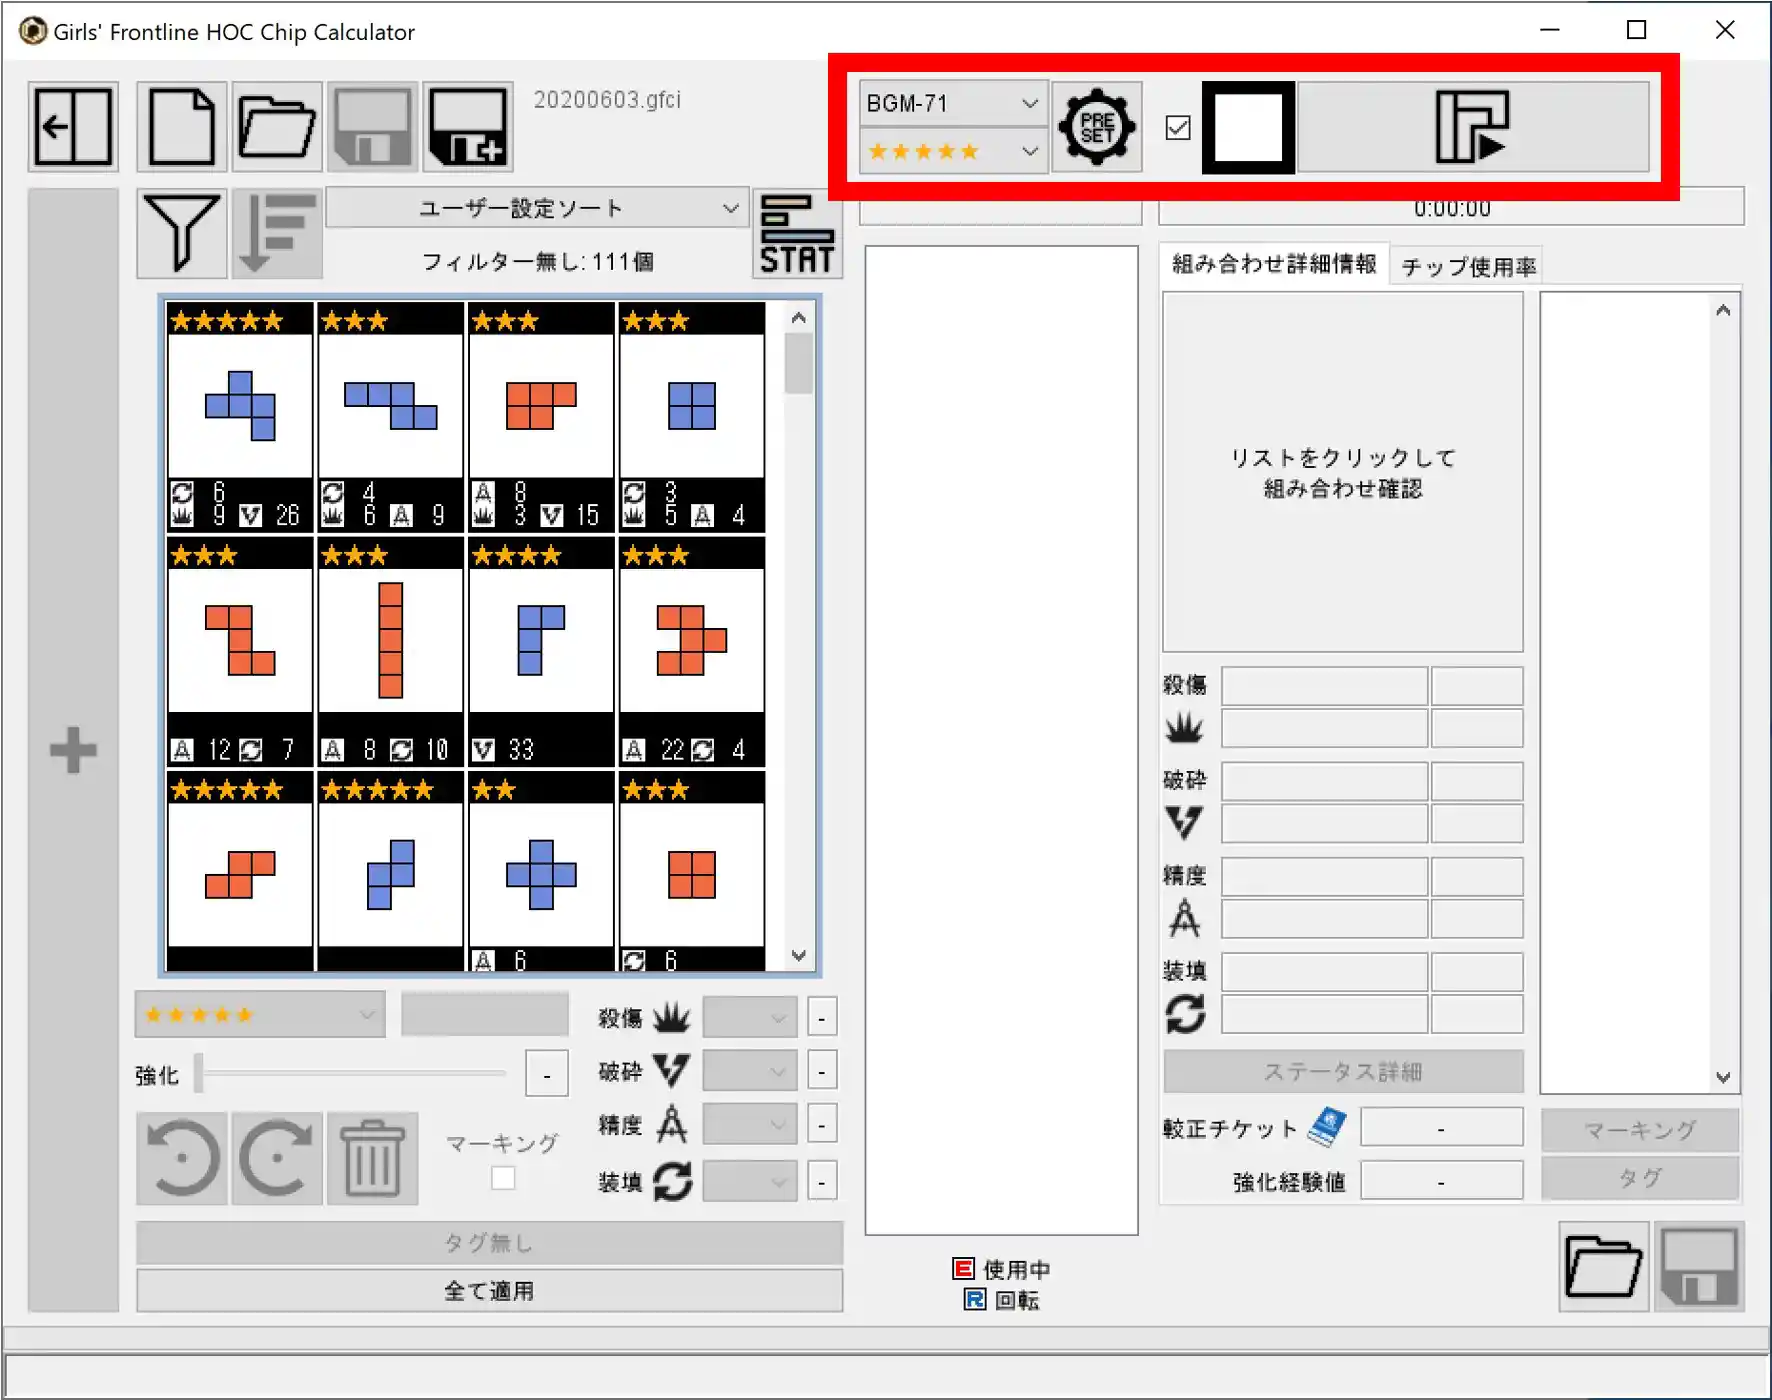This screenshot has width=1772, height=1400.
Task: Rotate chip counter-clockwise
Action: (181, 1158)
